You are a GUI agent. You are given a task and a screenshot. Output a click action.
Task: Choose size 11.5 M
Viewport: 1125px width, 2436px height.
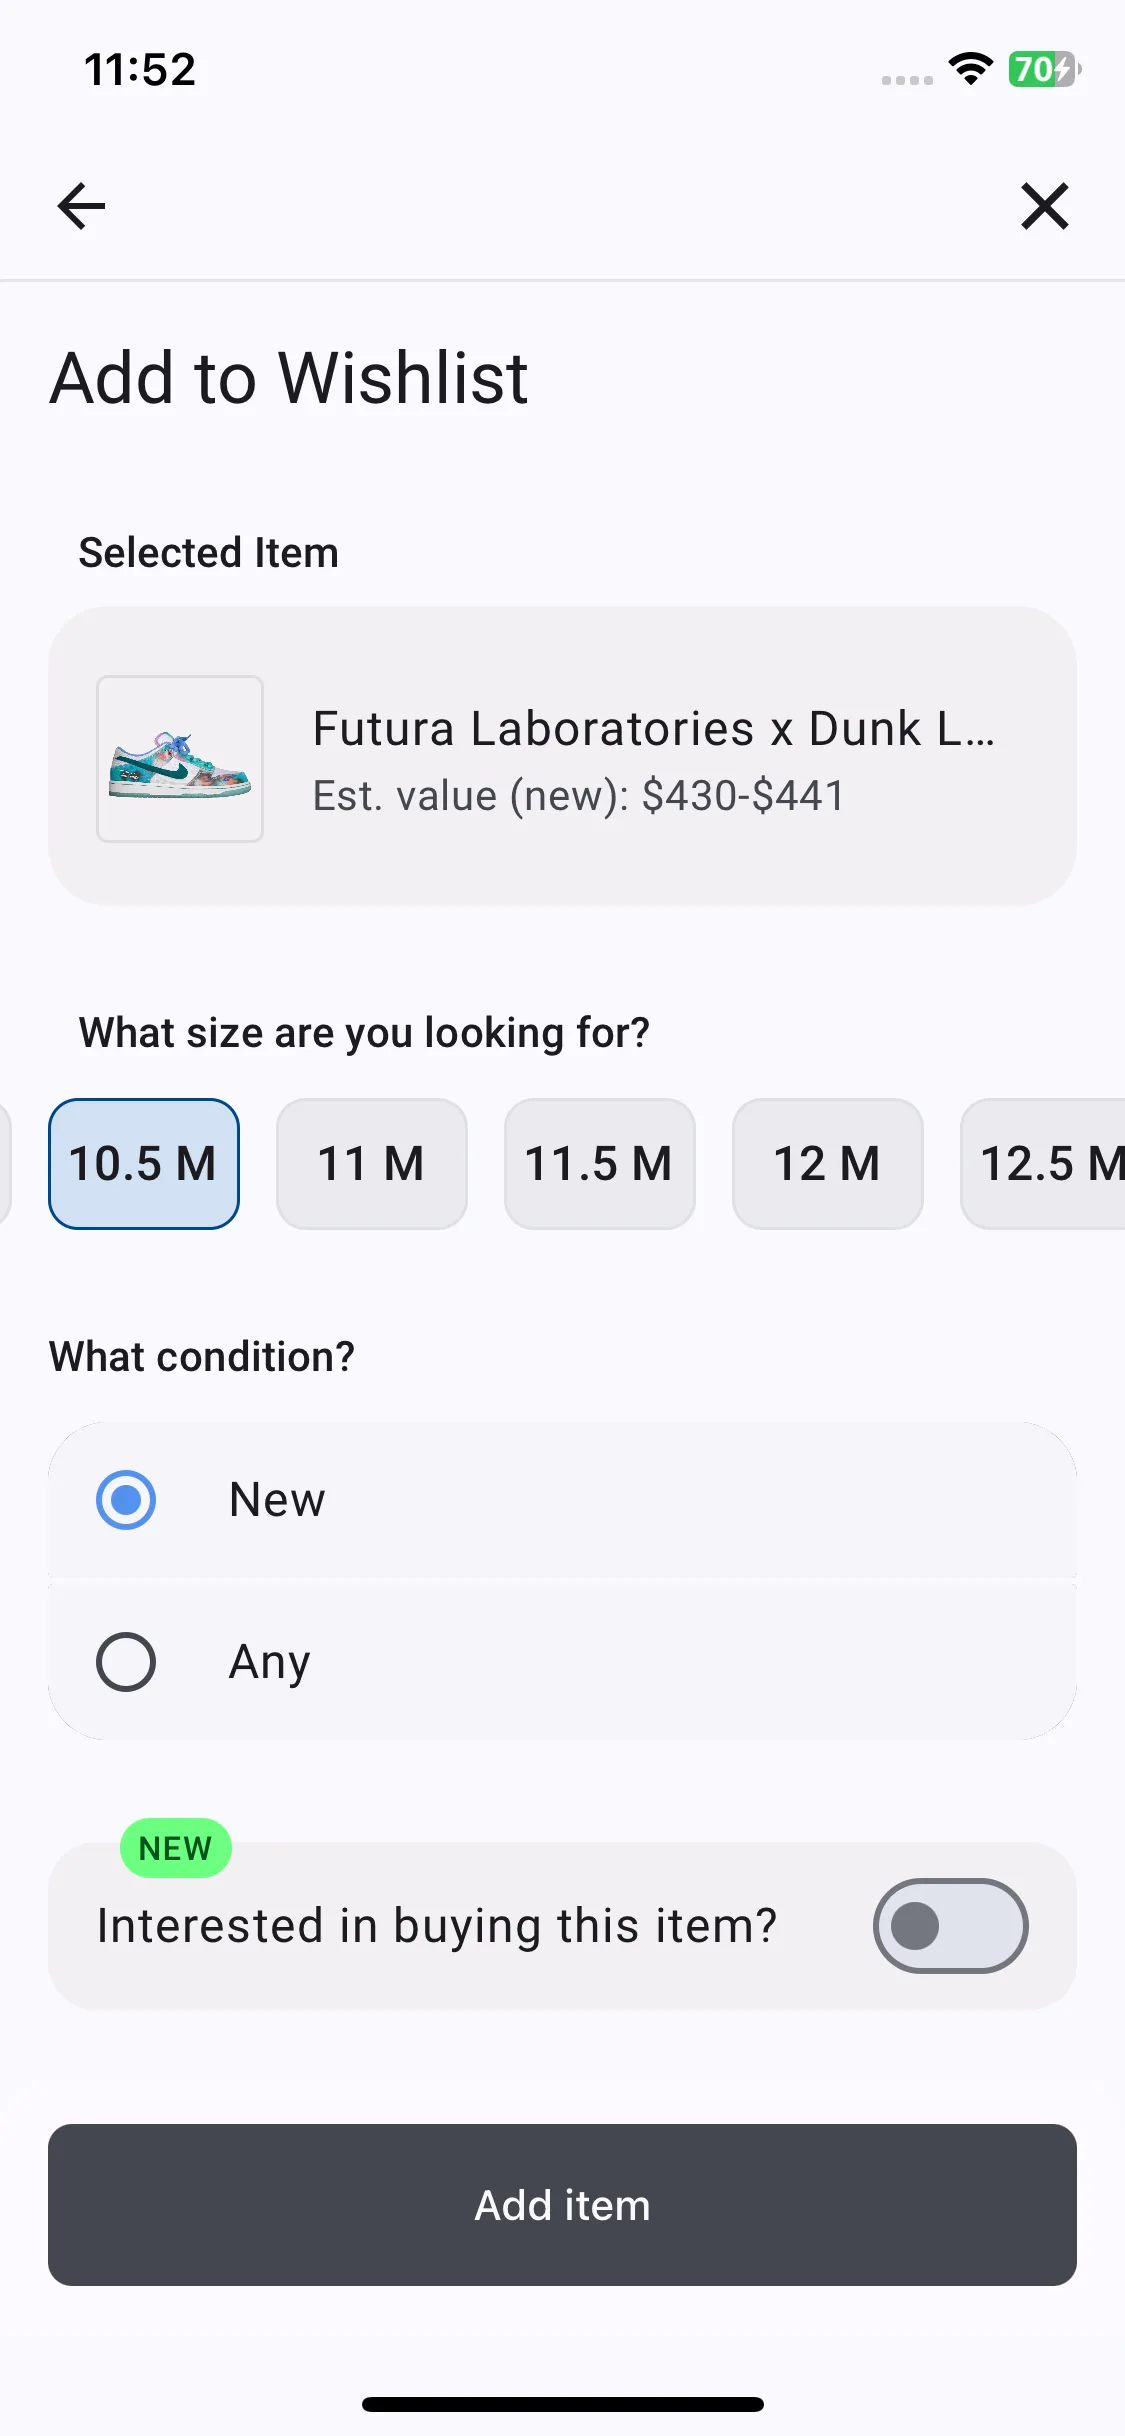click(x=600, y=1164)
